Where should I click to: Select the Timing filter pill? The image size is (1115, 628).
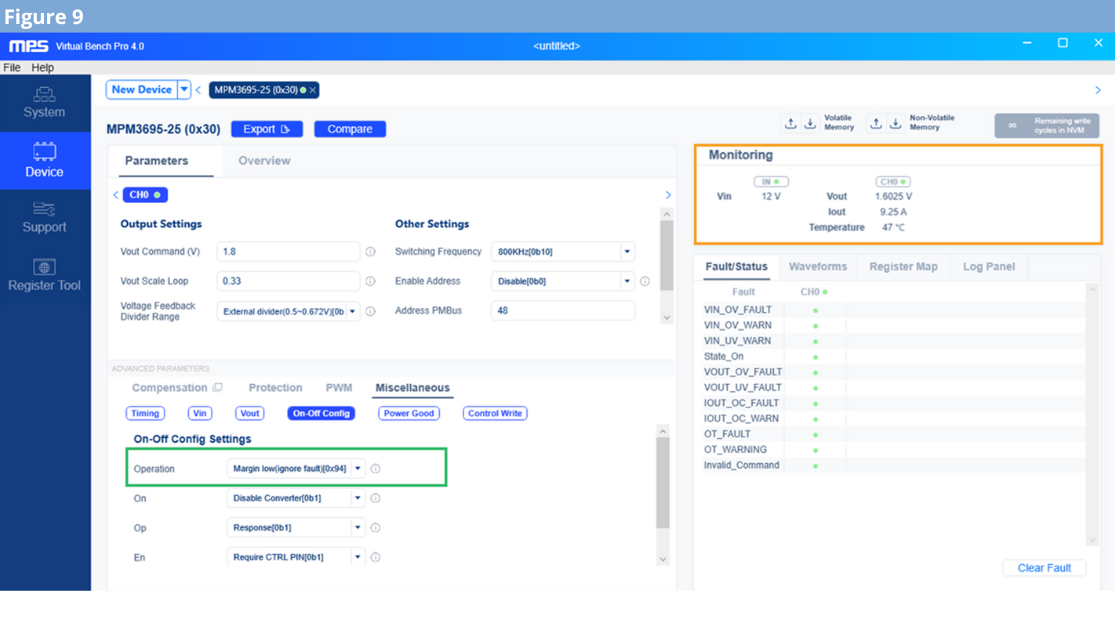click(145, 413)
